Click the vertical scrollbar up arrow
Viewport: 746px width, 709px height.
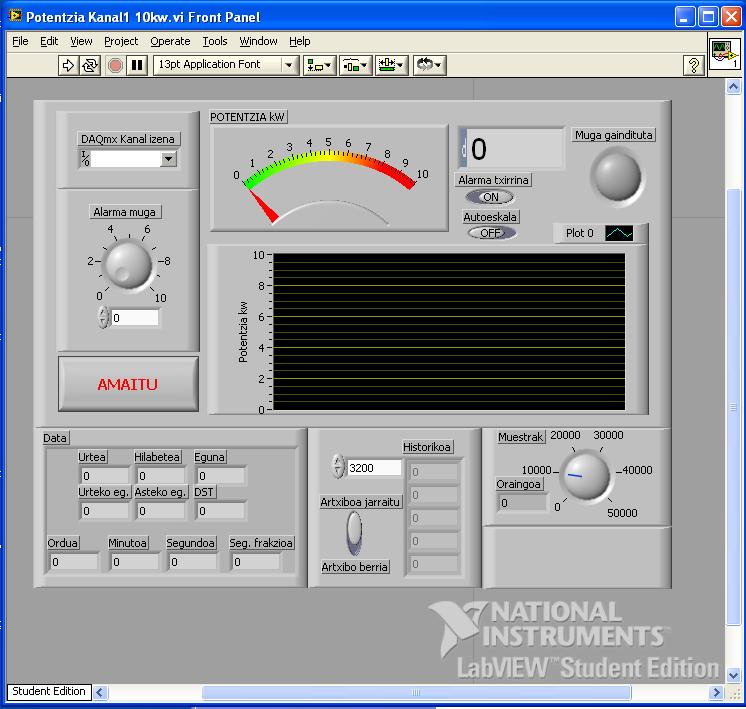[733, 87]
